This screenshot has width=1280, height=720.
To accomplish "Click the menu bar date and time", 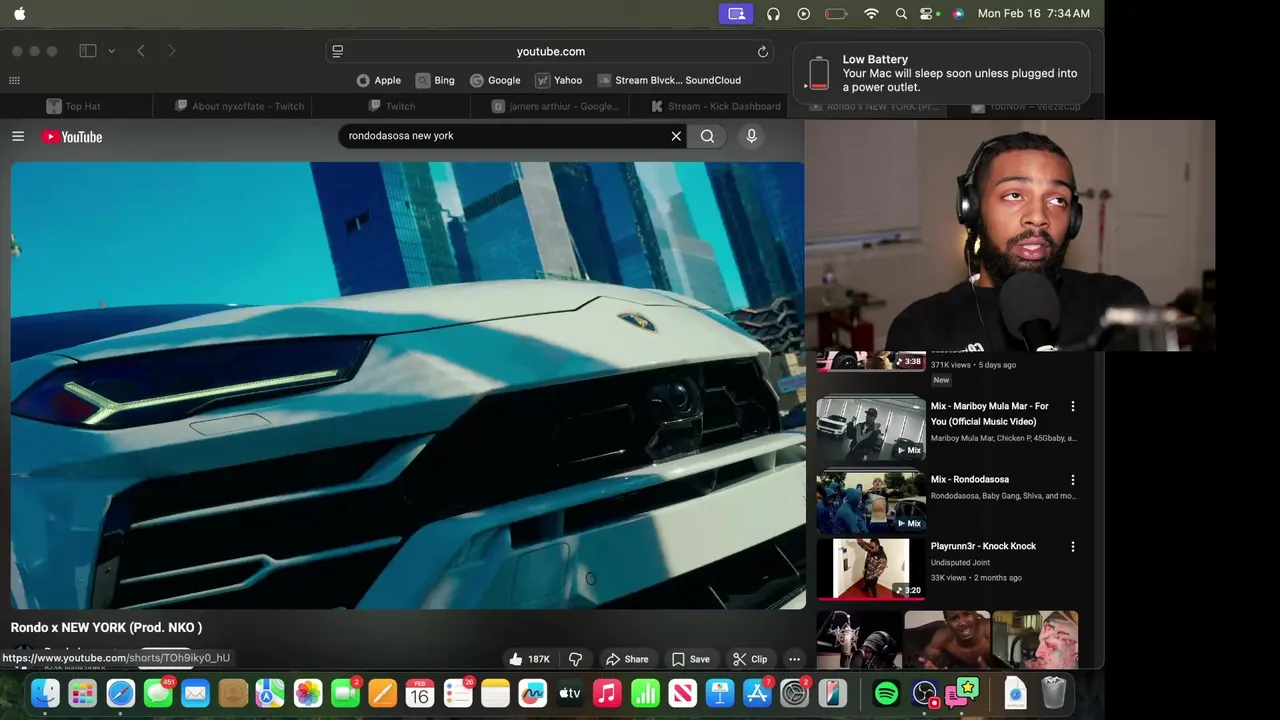I will pyautogui.click(x=1034, y=14).
